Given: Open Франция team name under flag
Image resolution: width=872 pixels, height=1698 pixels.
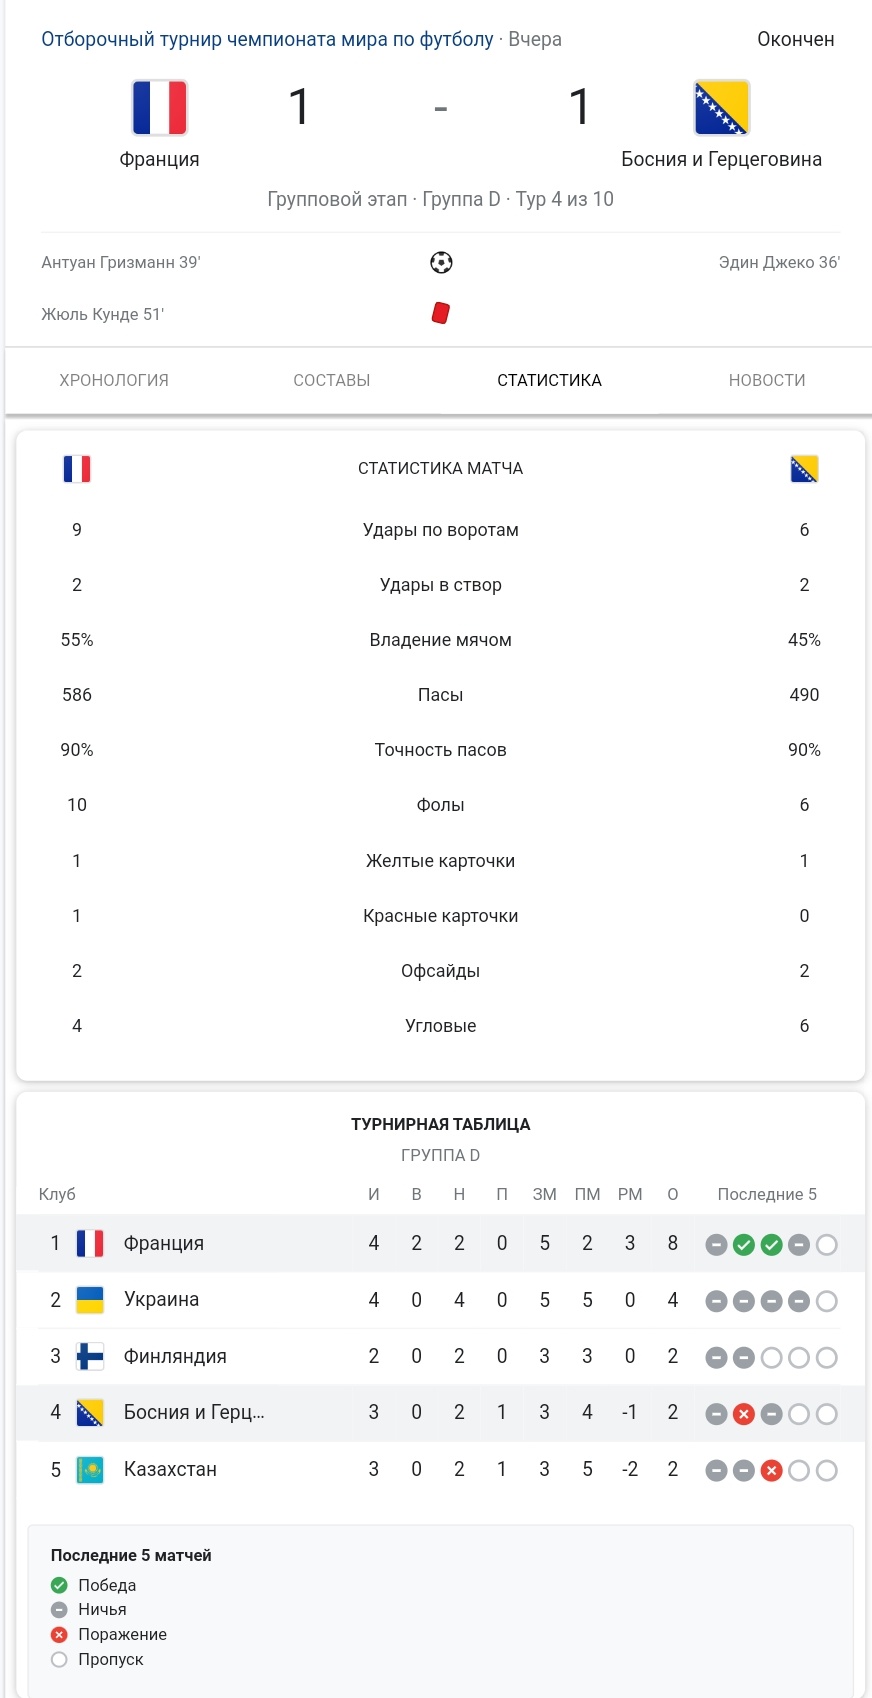Looking at the screenshot, I should [x=160, y=160].
